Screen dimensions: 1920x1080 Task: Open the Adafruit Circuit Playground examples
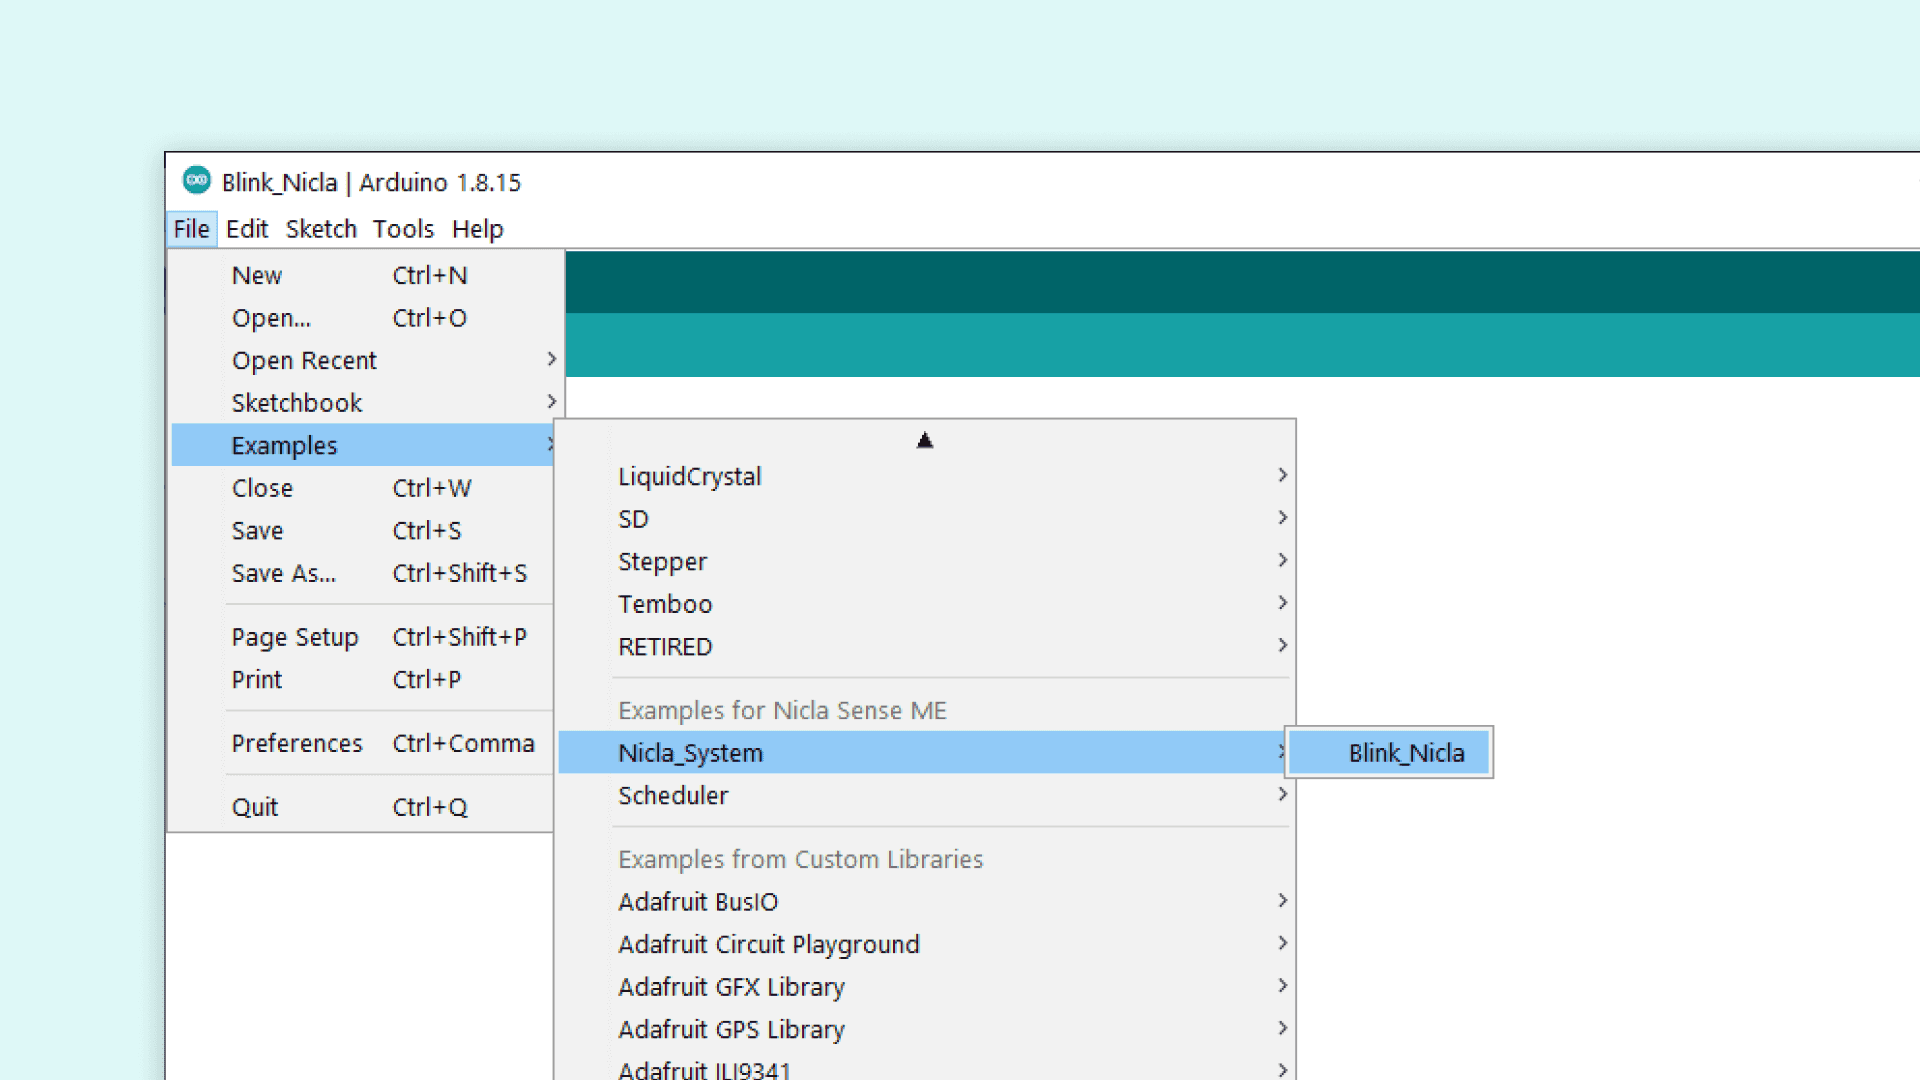tap(768, 945)
